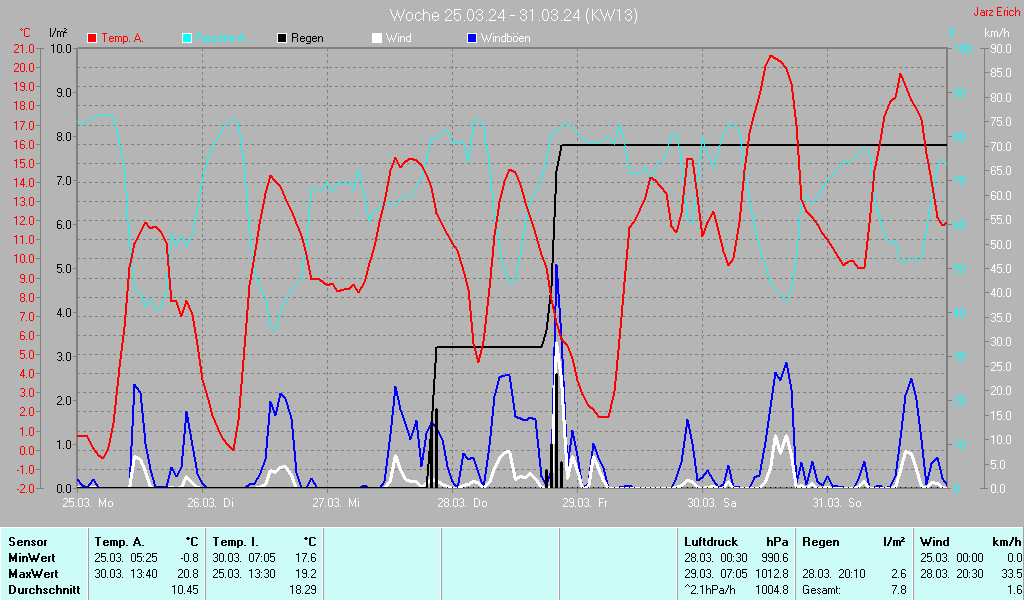The image size is (1024, 600).
Task: Click the Luftdruck column header in table
Action: (x=709, y=541)
